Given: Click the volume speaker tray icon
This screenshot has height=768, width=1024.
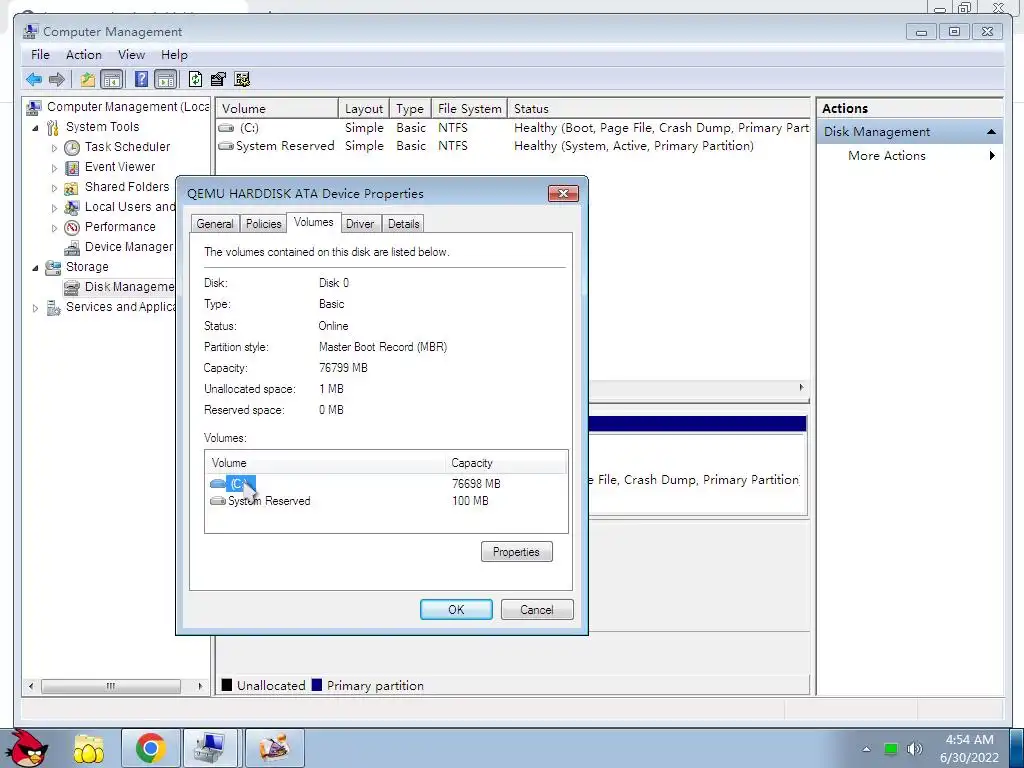Looking at the screenshot, I should click(x=915, y=748).
